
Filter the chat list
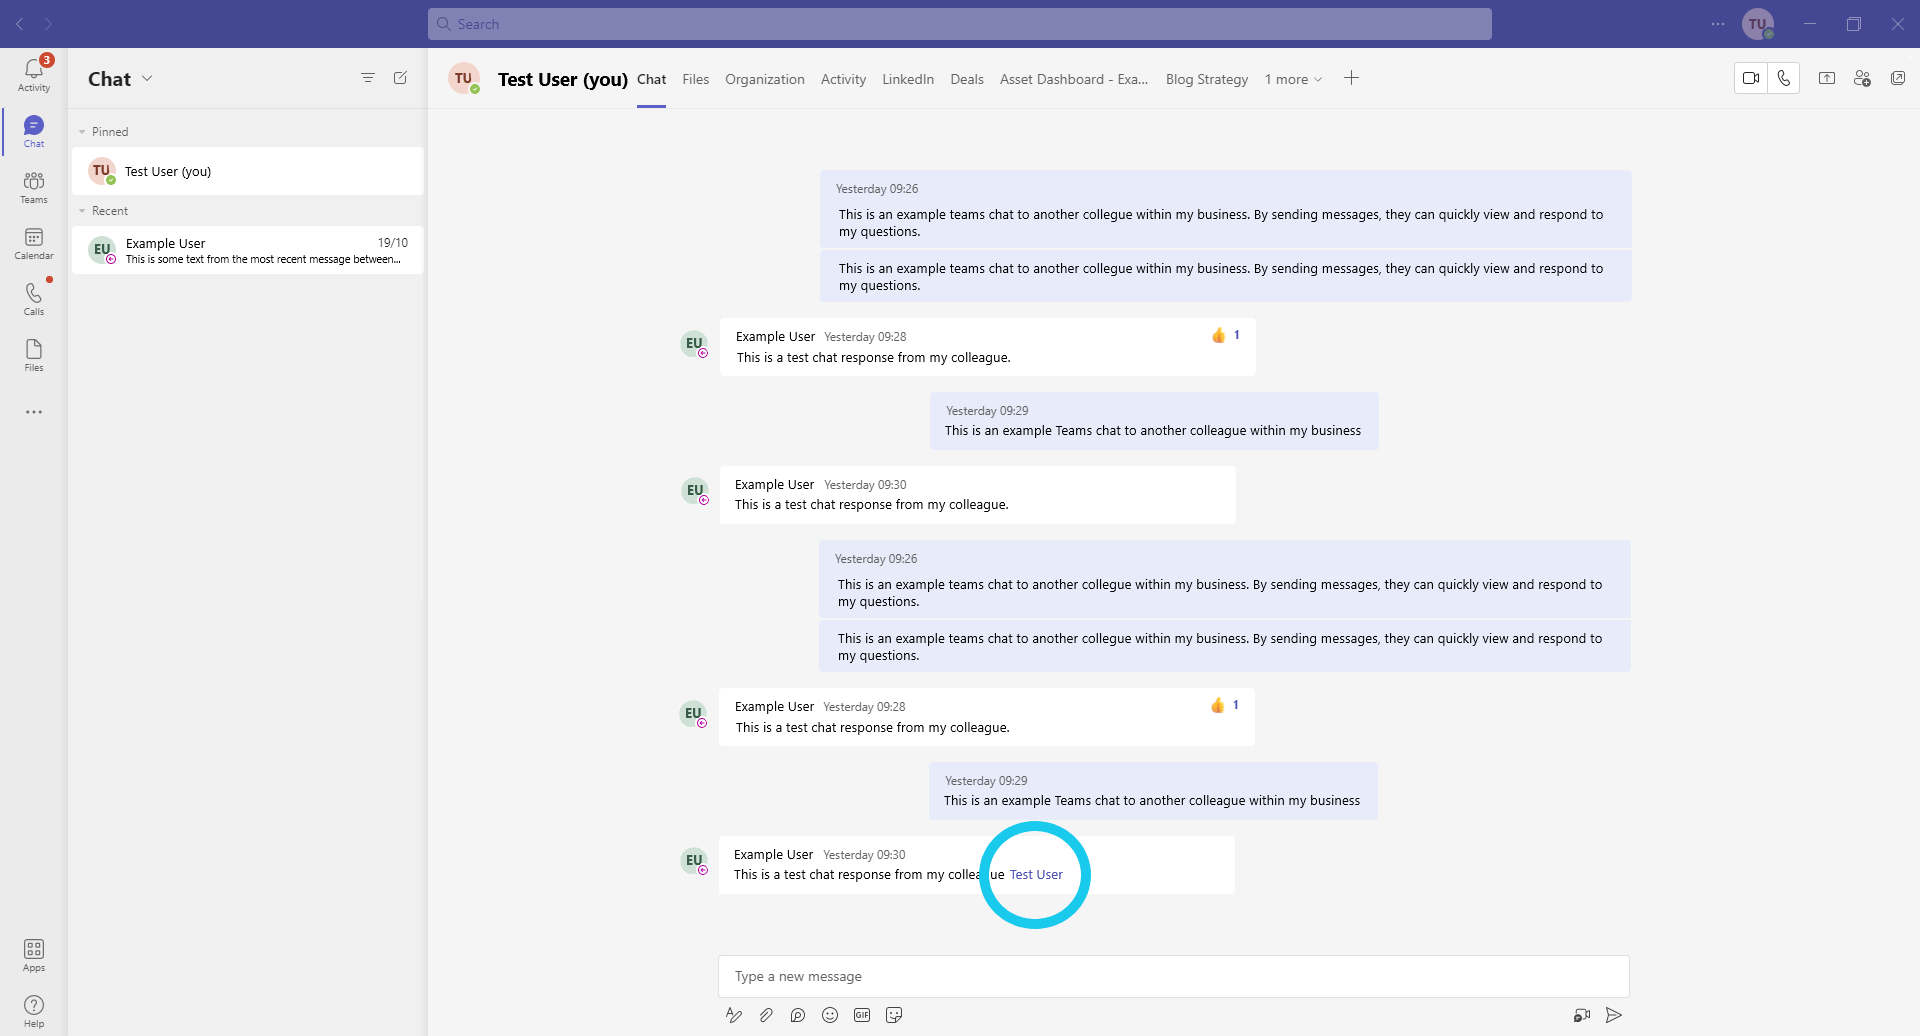point(368,78)
